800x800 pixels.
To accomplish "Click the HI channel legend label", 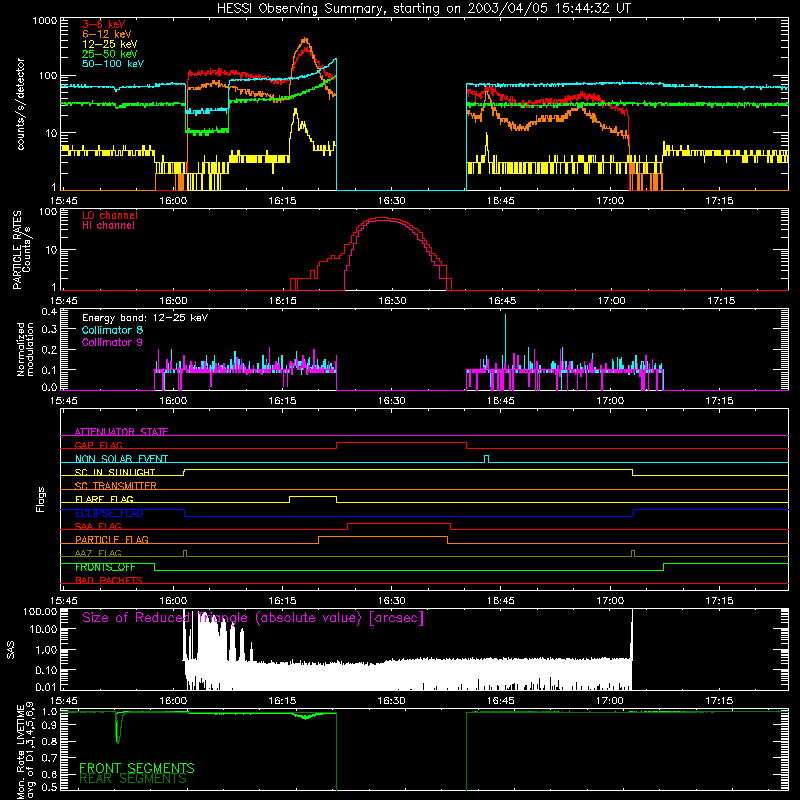I will click(109, 226).
